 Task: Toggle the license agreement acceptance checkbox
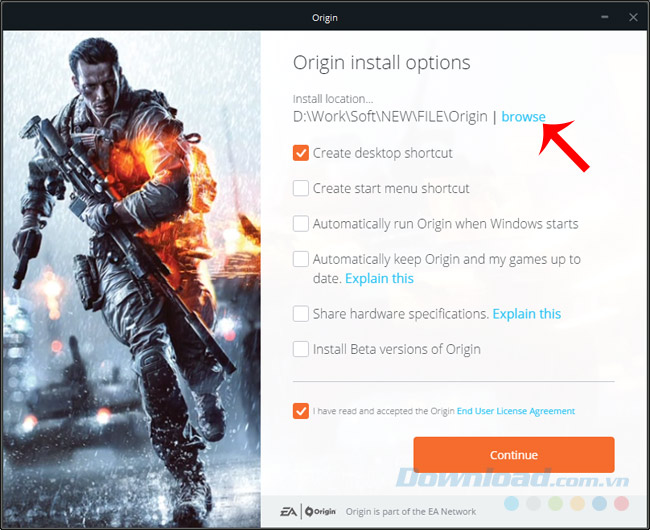coord(301,411)
